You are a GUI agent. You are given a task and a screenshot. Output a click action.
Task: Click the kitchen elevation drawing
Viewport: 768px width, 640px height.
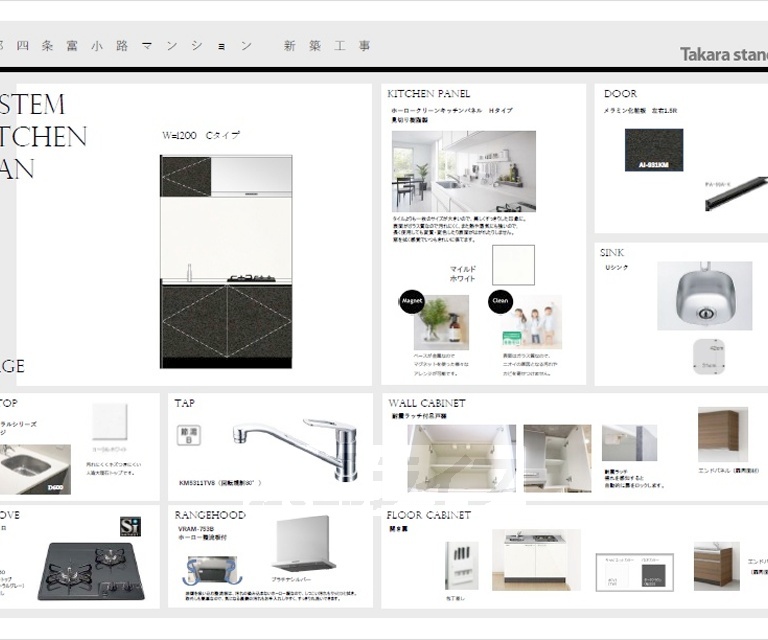pos(226,261)
